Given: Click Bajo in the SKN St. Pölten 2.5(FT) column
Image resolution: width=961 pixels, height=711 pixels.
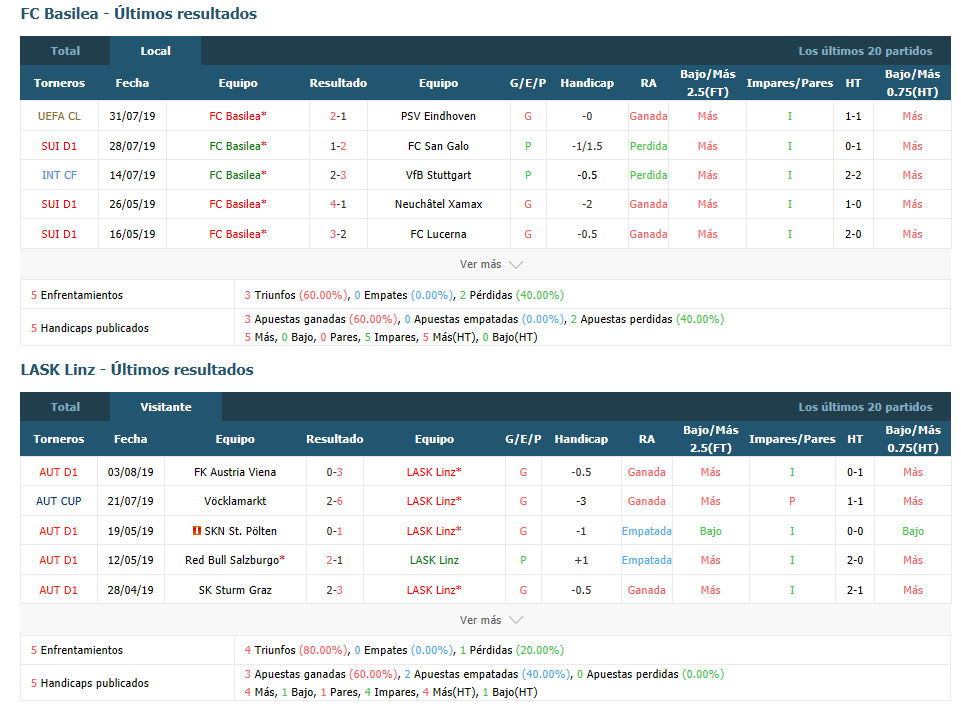Looking at the screenshot, I should click(x=710, y=531).
